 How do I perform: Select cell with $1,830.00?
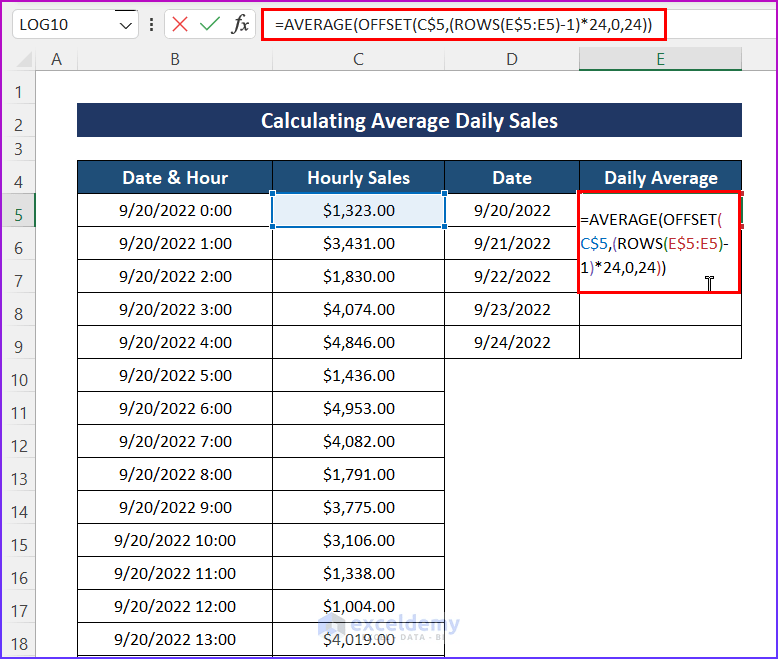(x=358, y=276)
